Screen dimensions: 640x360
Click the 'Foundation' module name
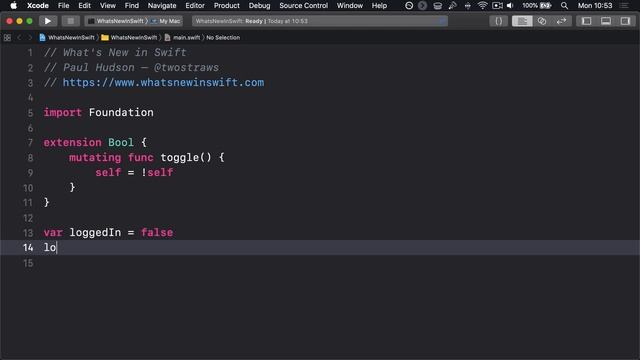click(x=121, y=113)
